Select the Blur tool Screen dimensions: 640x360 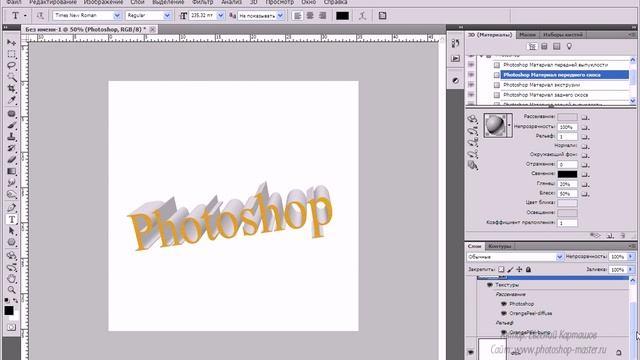click(x=11, y=182)
